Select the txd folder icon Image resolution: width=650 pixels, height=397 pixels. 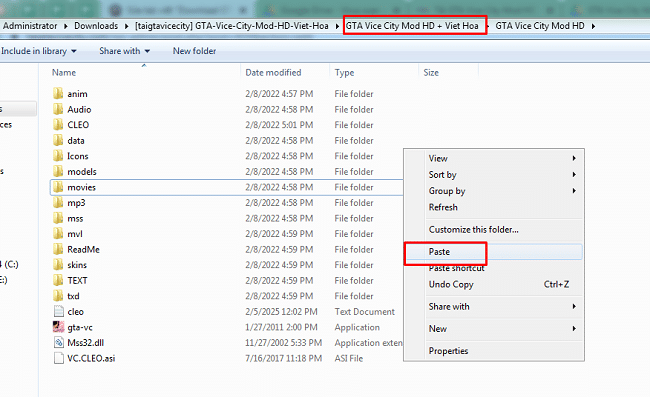[x=58, y=296]
